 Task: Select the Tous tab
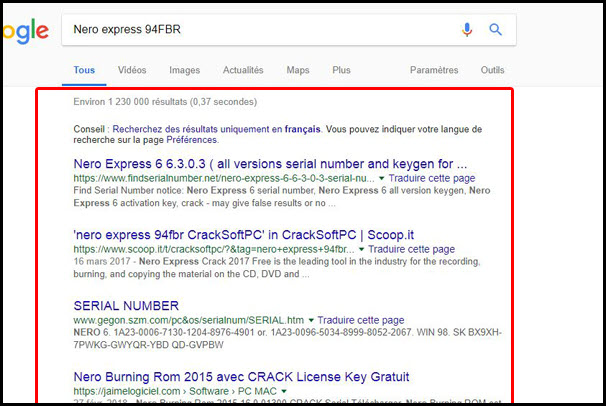coord(84,70)
